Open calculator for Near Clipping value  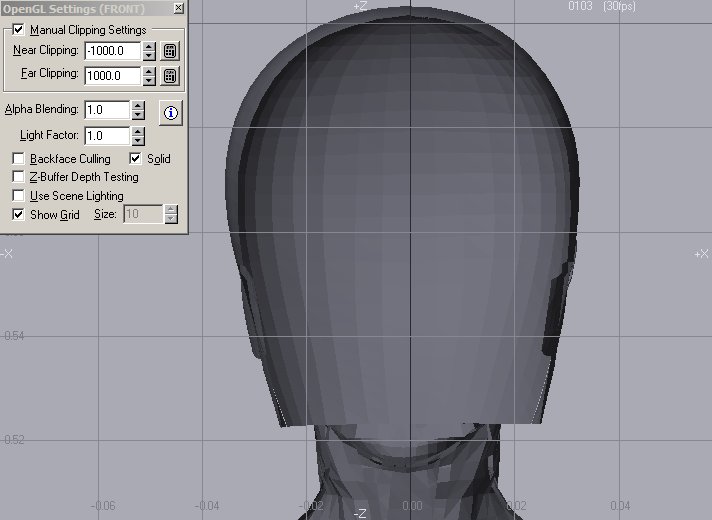point(170,51)
